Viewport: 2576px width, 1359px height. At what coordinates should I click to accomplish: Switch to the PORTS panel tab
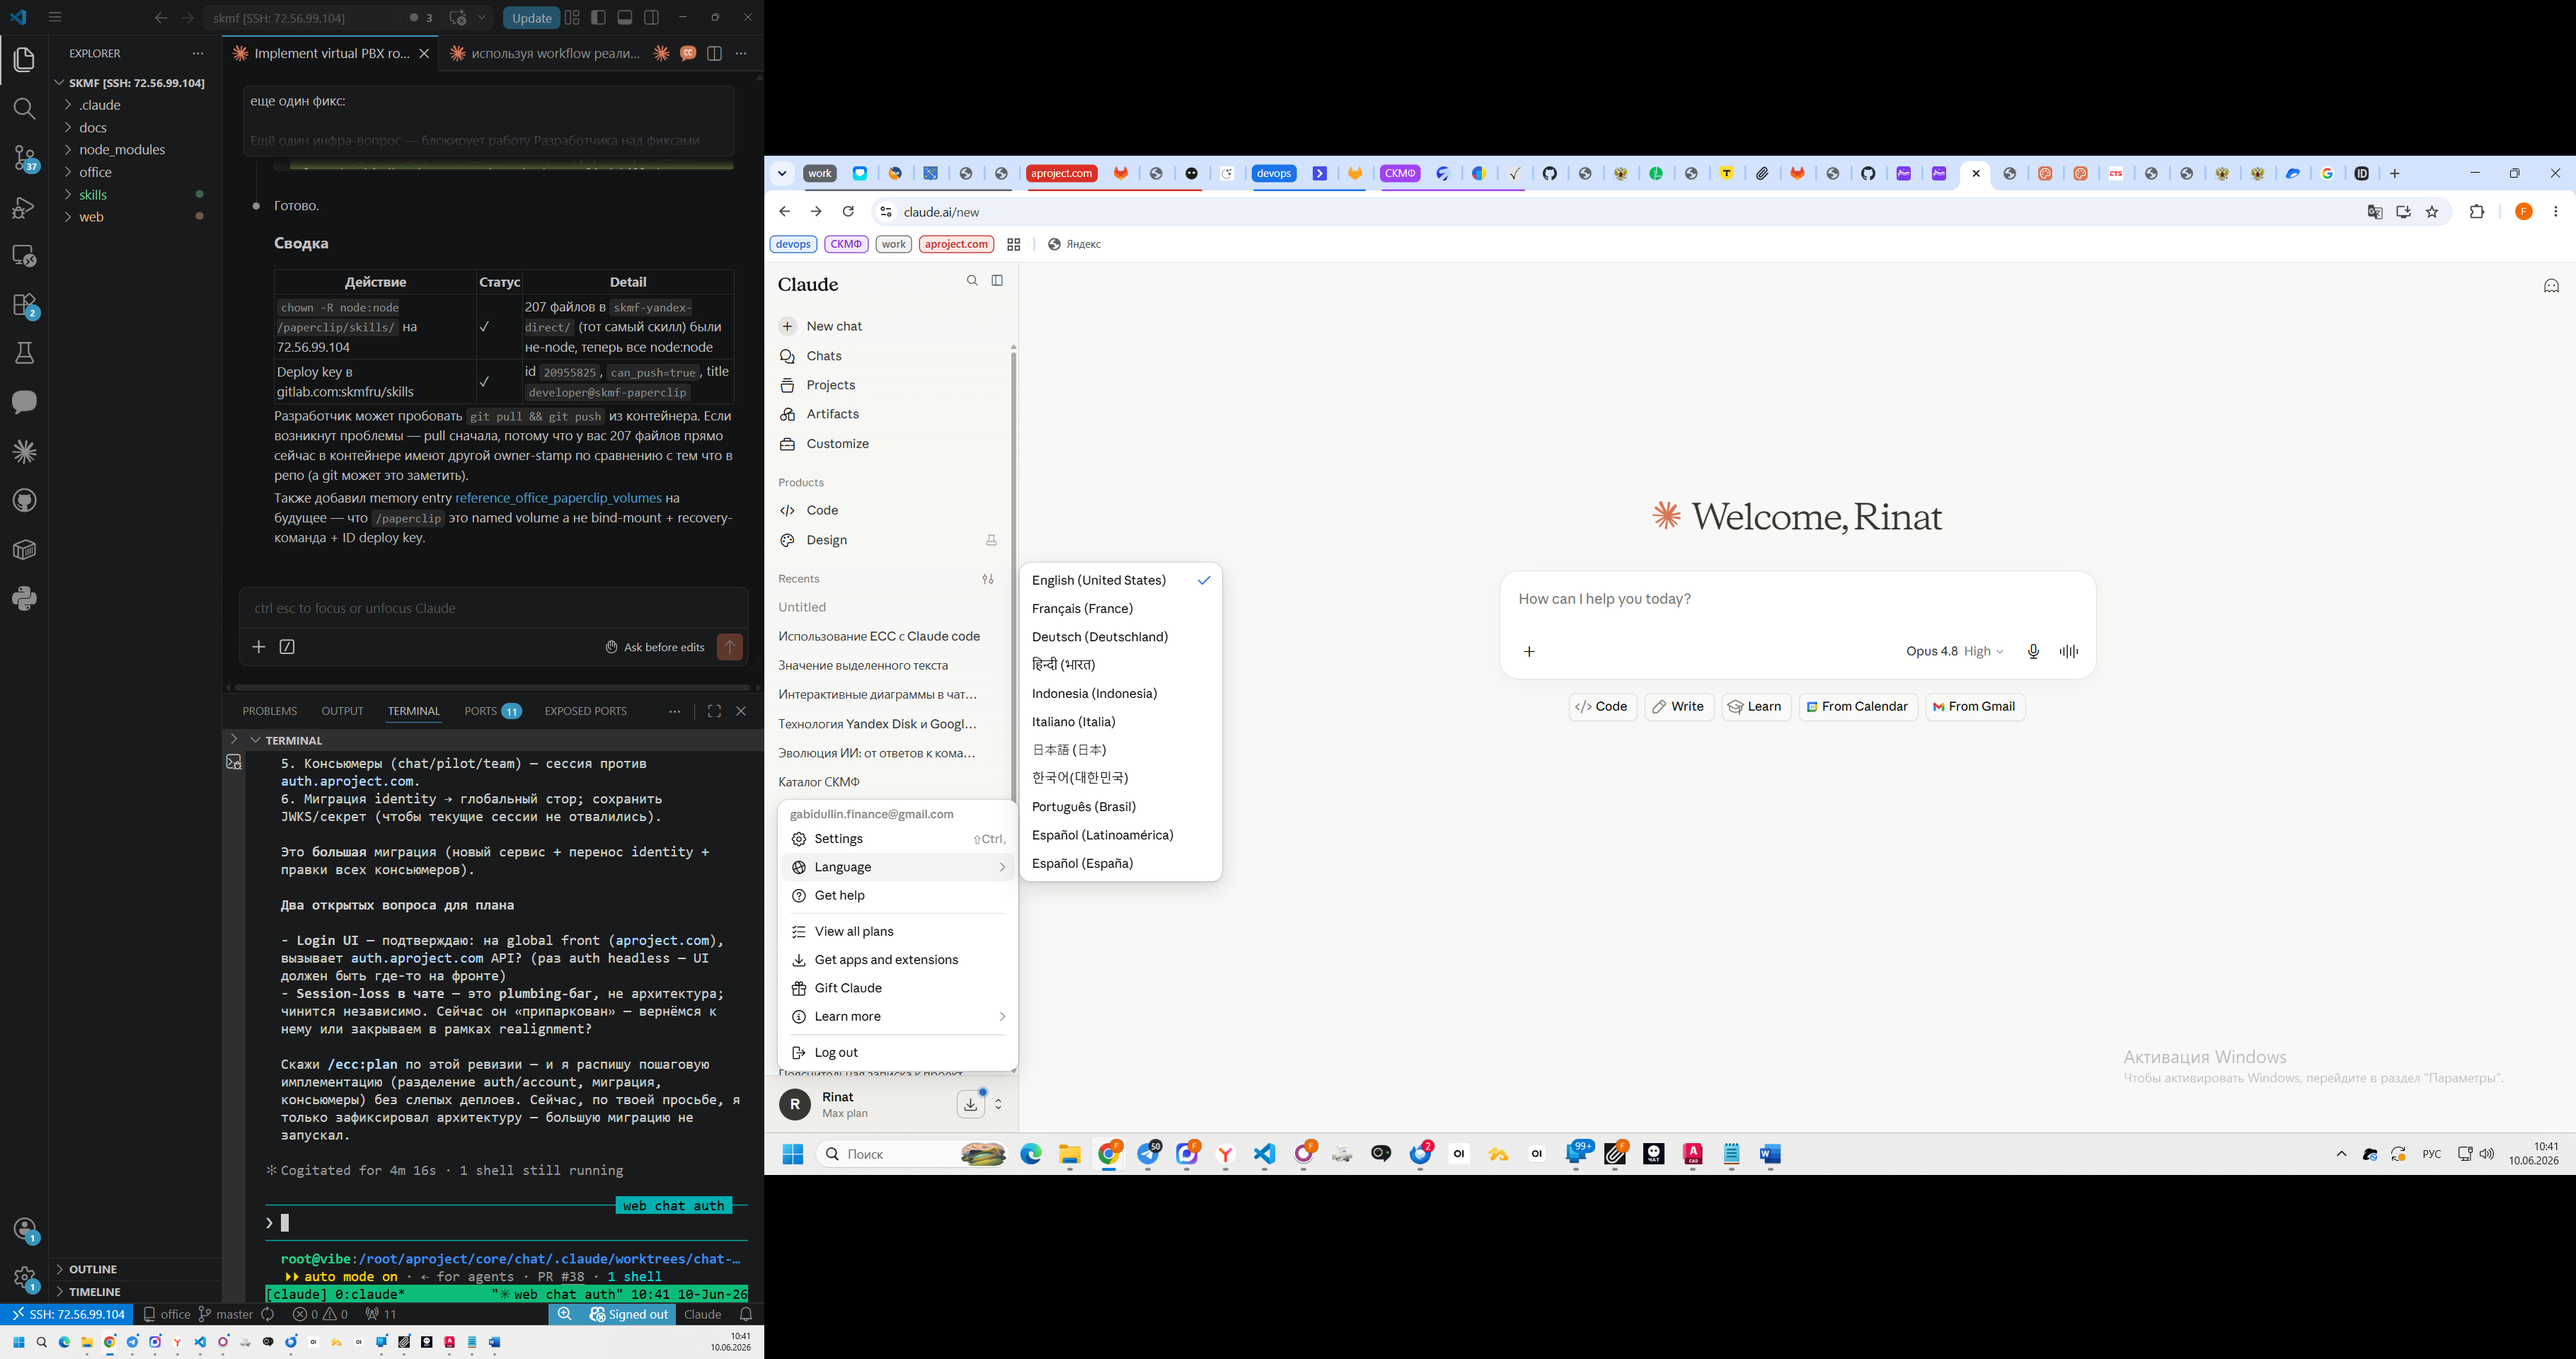492,711
